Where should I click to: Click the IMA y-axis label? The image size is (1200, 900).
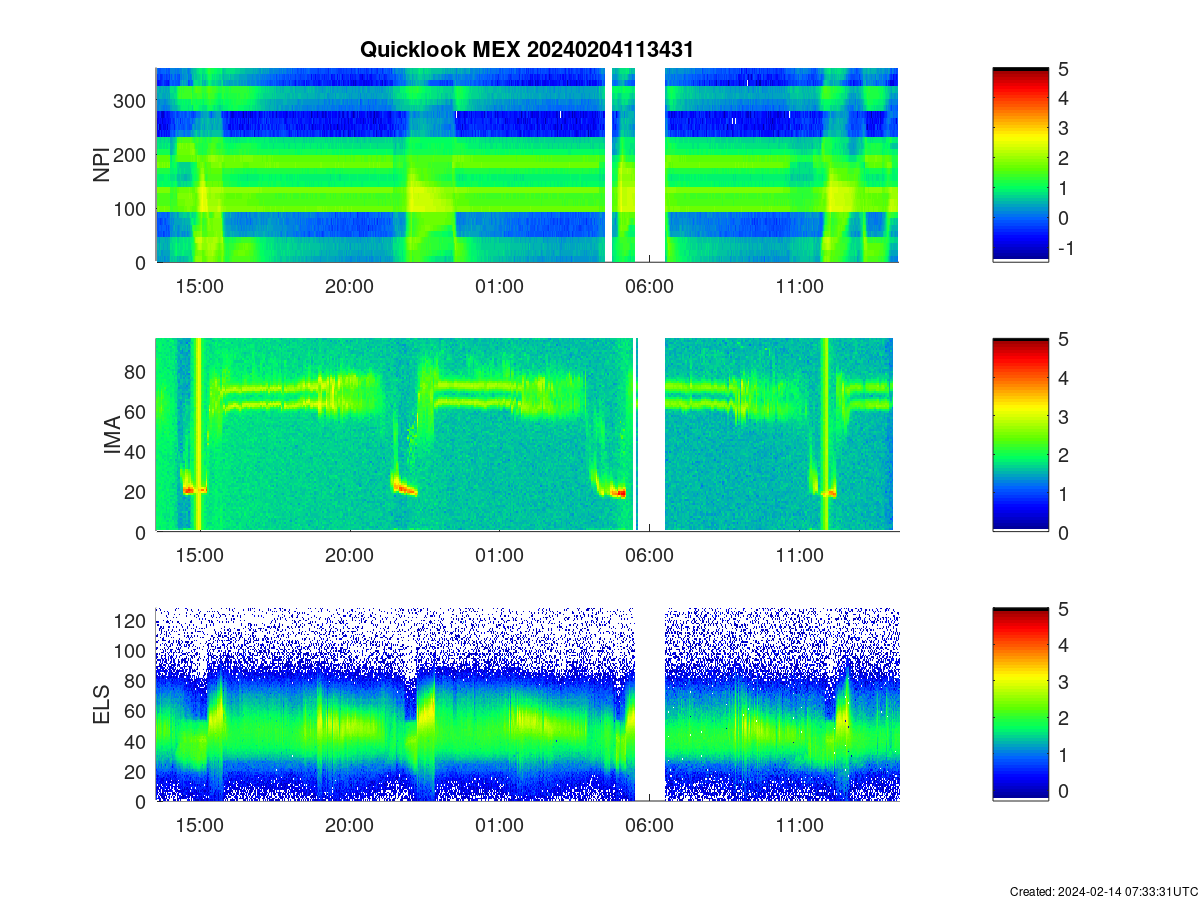tap(112, 436)
